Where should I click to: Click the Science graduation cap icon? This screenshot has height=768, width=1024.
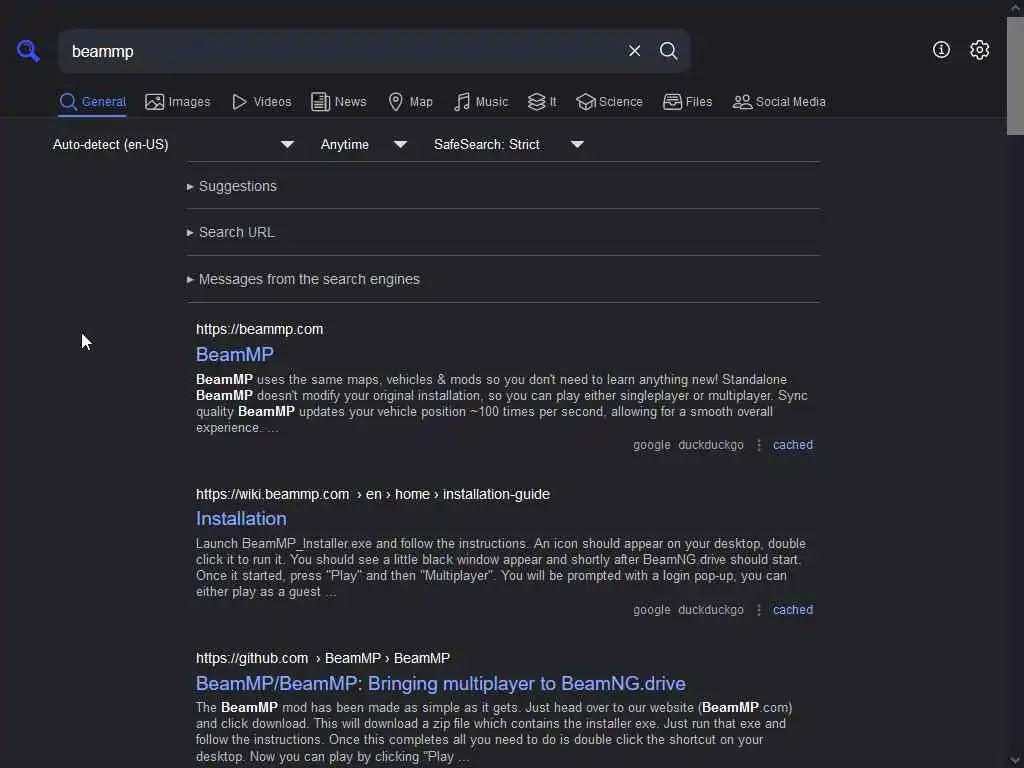point(585,102)
